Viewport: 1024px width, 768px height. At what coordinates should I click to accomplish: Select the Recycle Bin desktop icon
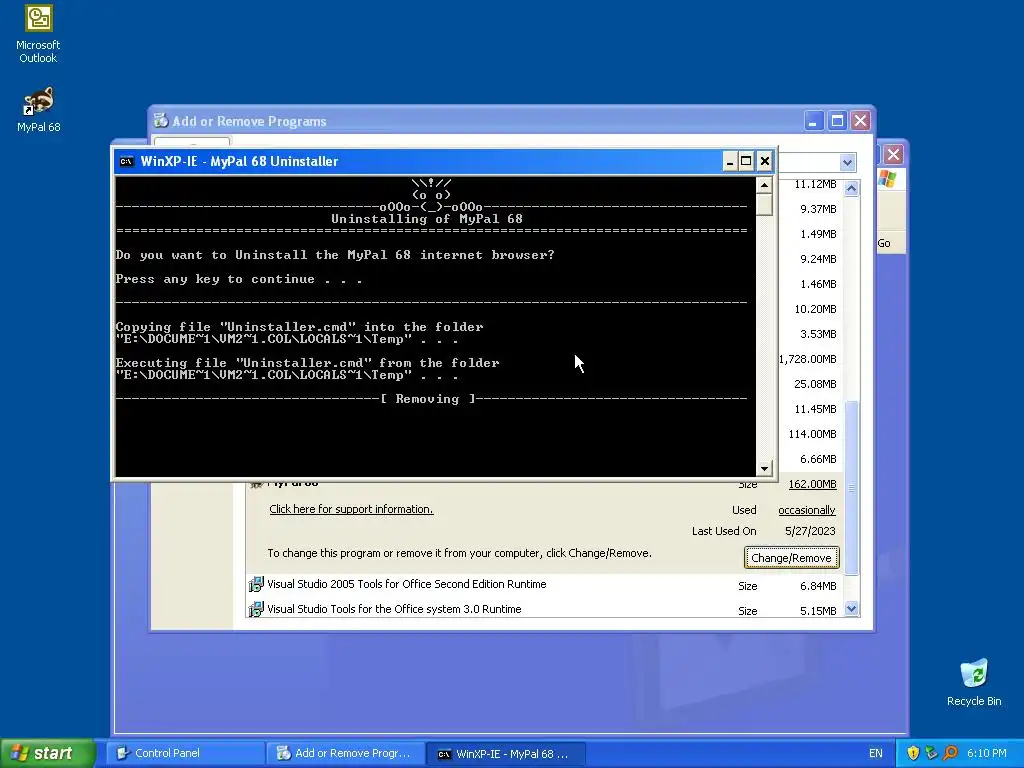(974, 683)
